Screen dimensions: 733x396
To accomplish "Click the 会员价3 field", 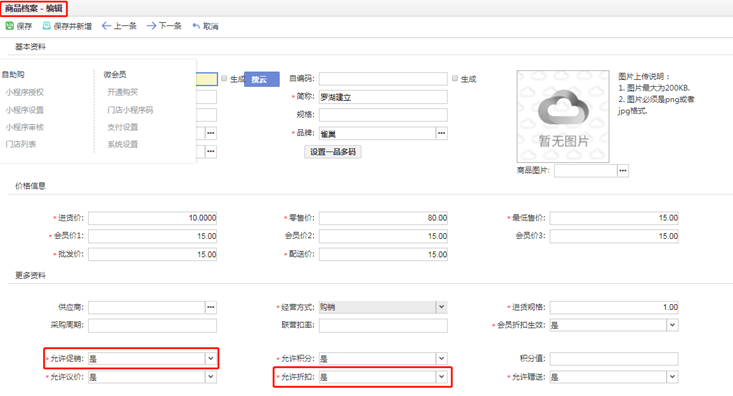I will [x=614, y=236].
